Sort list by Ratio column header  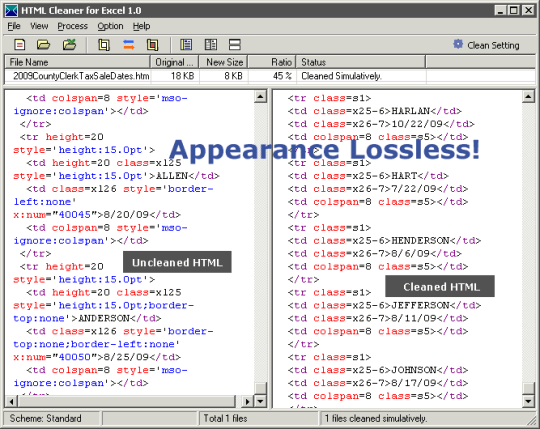[x=272, y=62]
